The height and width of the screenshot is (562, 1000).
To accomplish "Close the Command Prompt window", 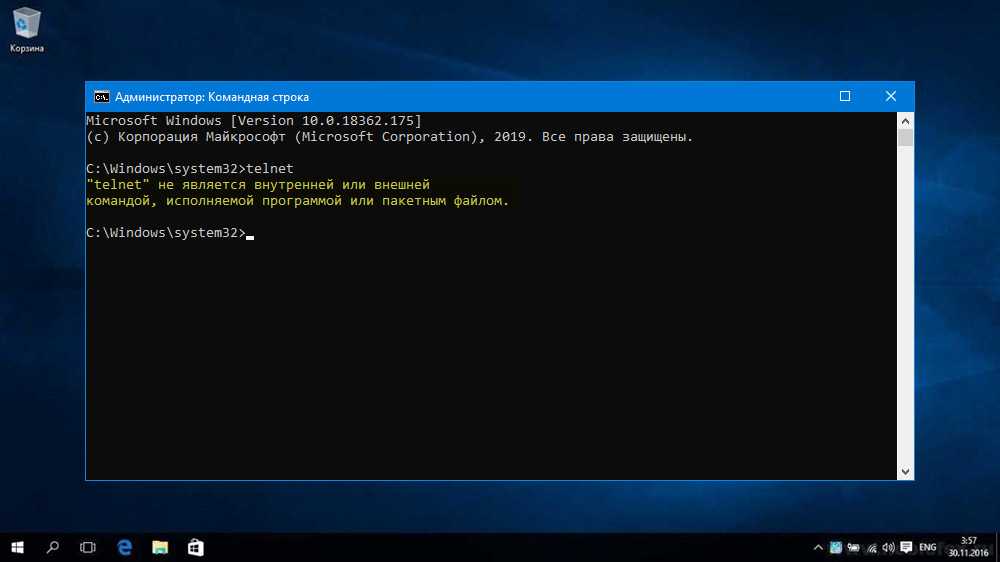I will point(891,96).
